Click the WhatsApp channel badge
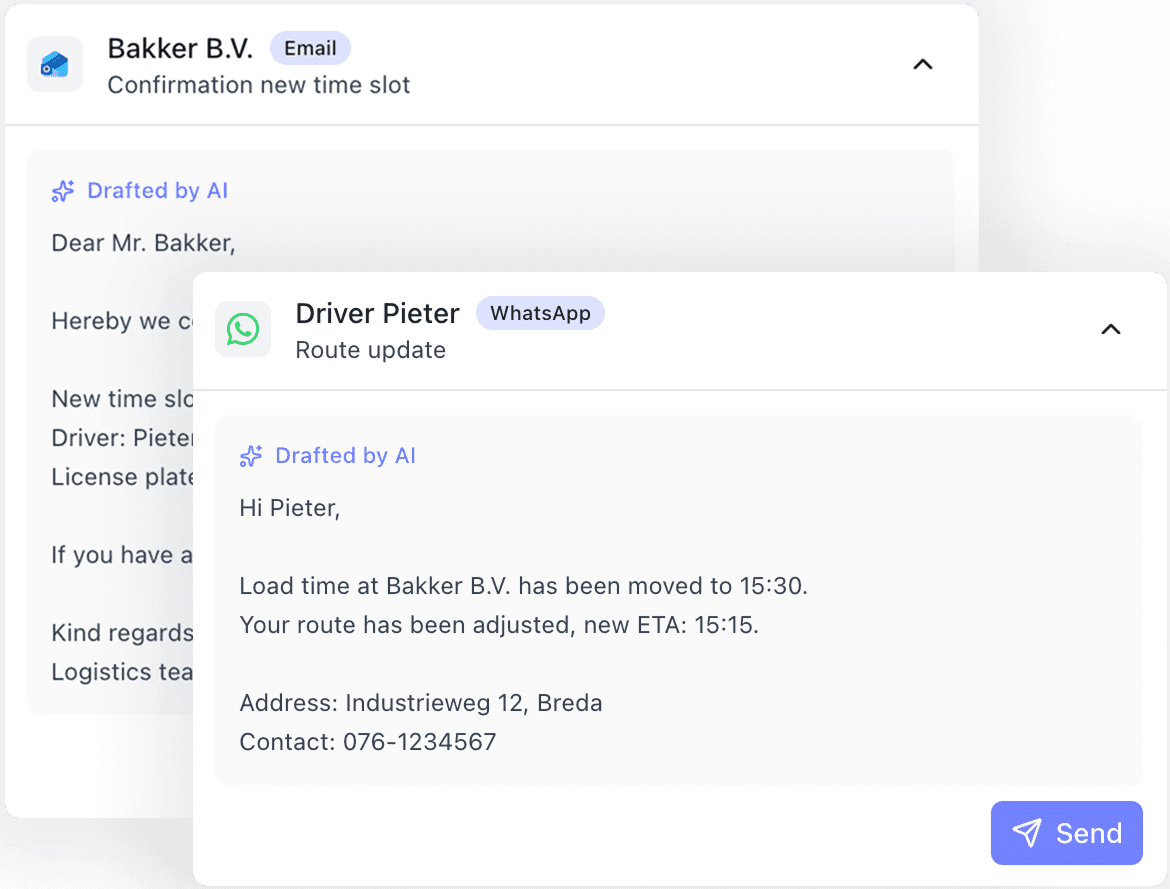The image size is (1170, 889). click(x=540, y=314)
